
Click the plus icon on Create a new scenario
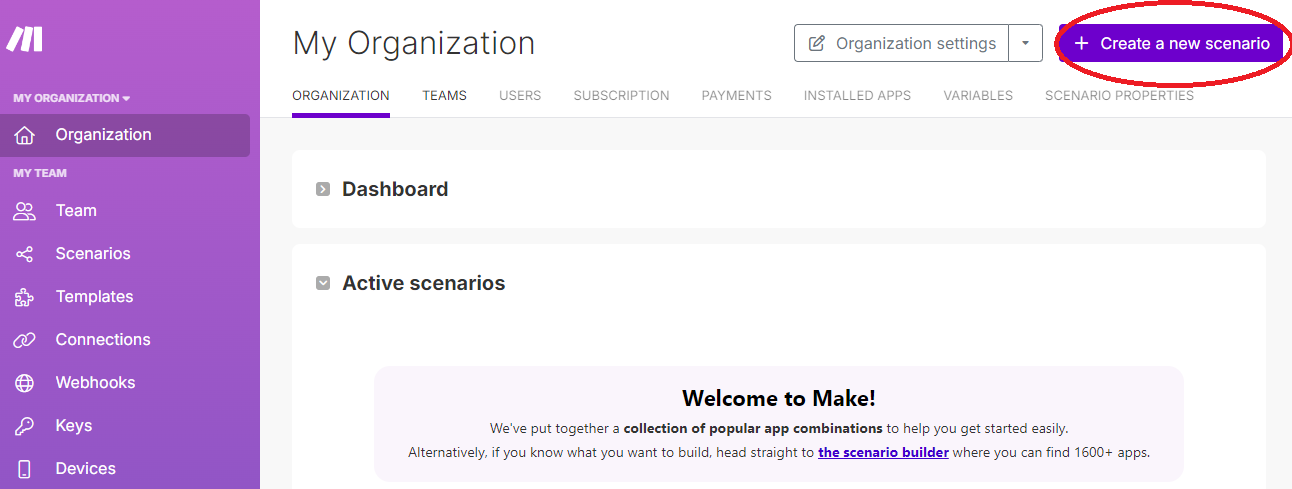(x=1081, y=44)
